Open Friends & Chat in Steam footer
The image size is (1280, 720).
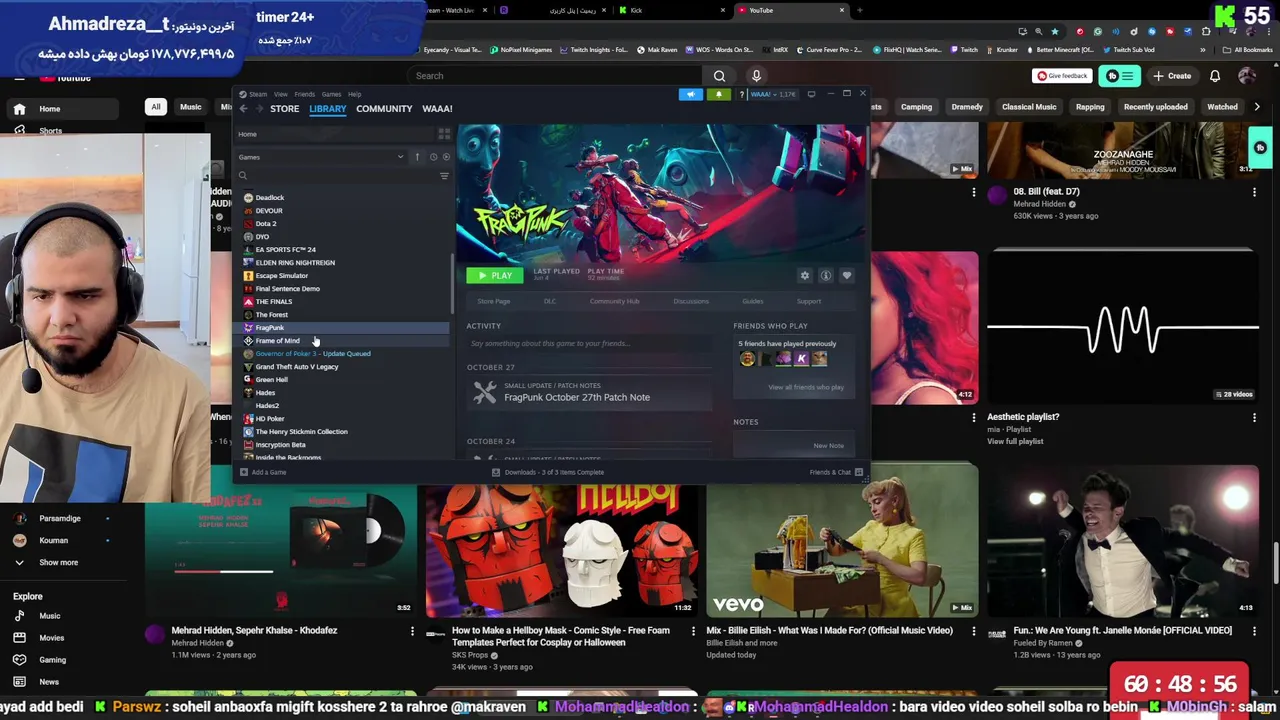(x=836, y=472)
